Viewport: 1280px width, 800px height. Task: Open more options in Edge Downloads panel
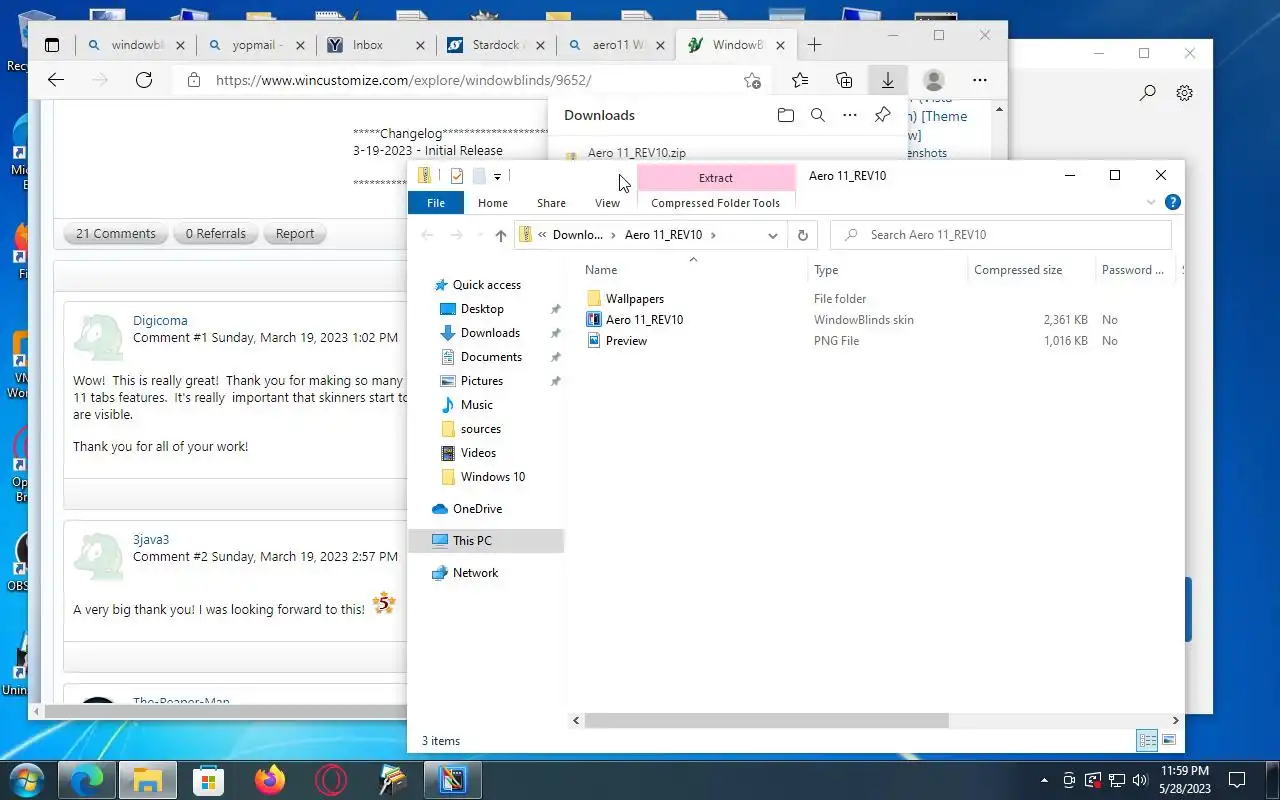pyautogui.click(x=850, y=115)
